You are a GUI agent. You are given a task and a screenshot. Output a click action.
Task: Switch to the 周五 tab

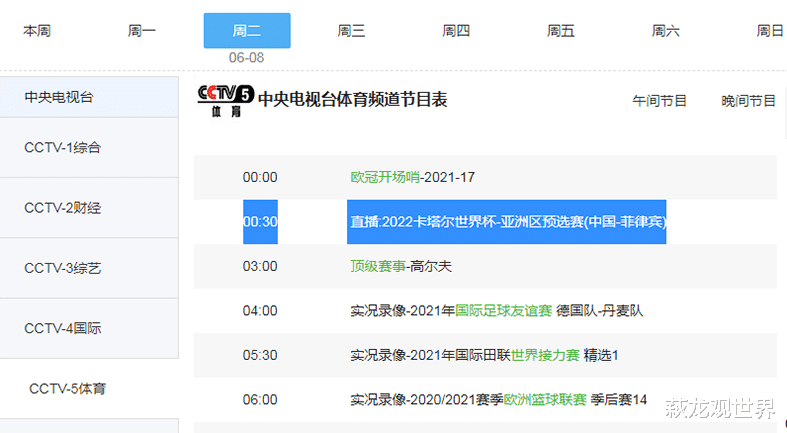[x=561, y=31]
